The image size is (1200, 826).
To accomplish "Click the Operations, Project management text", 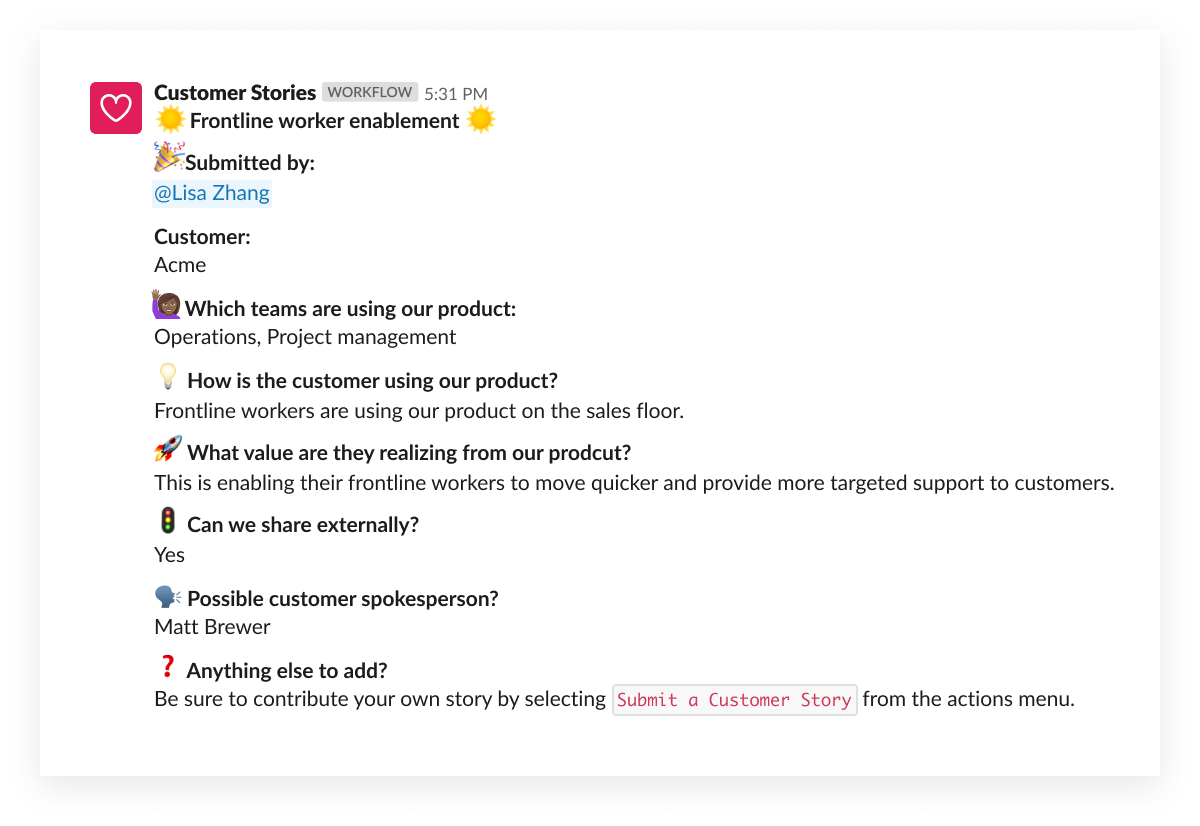I will (x=305, y=337).
